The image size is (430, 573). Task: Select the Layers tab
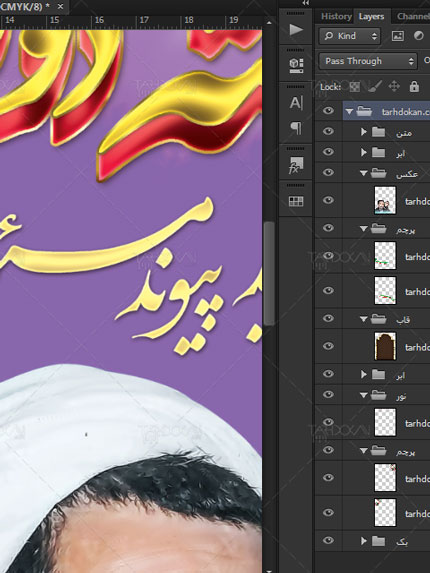(x=371, y=16)
